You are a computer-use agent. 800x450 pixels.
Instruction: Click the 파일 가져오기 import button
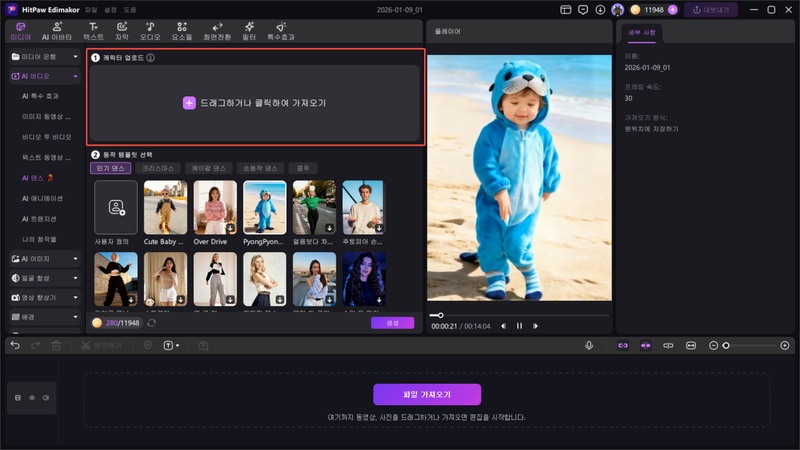427,394
